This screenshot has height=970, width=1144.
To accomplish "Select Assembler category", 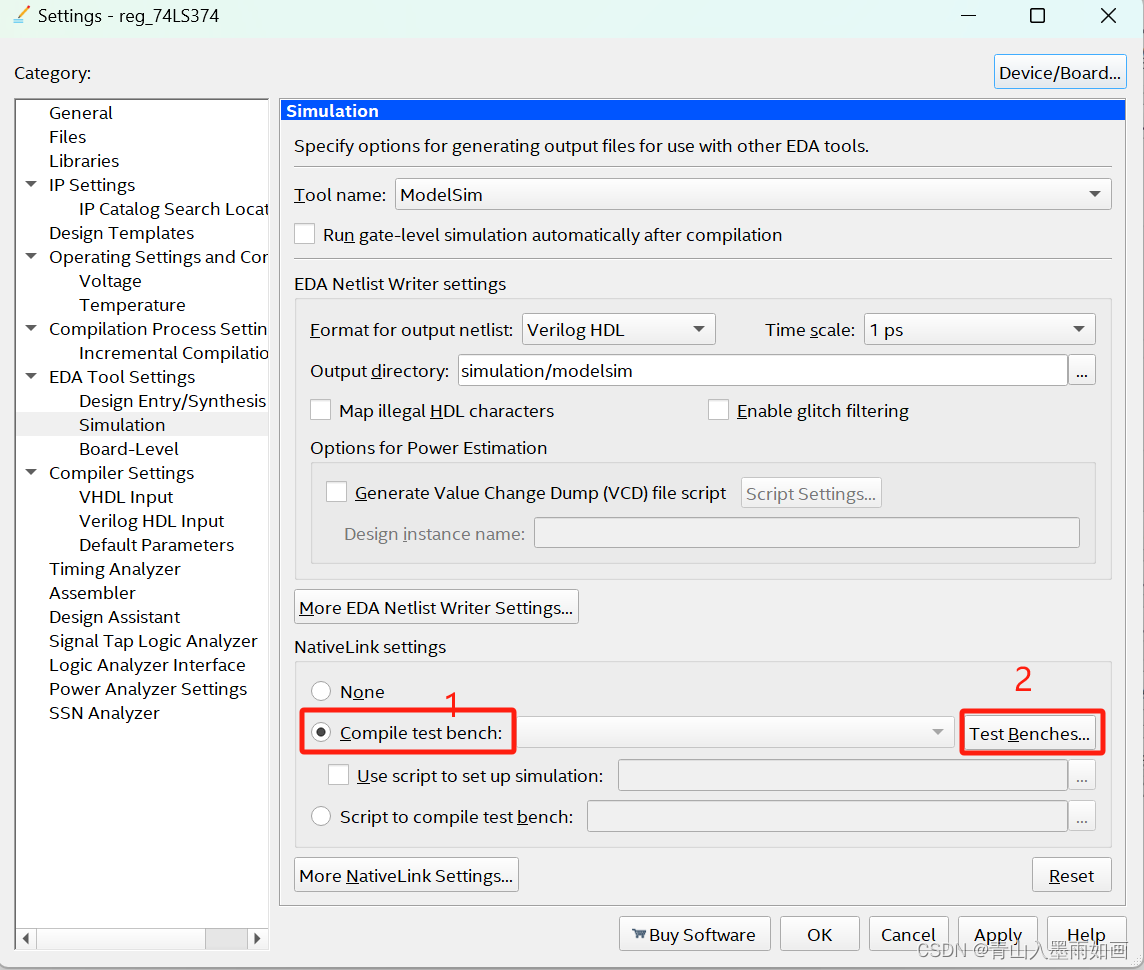I will [92, 593].
